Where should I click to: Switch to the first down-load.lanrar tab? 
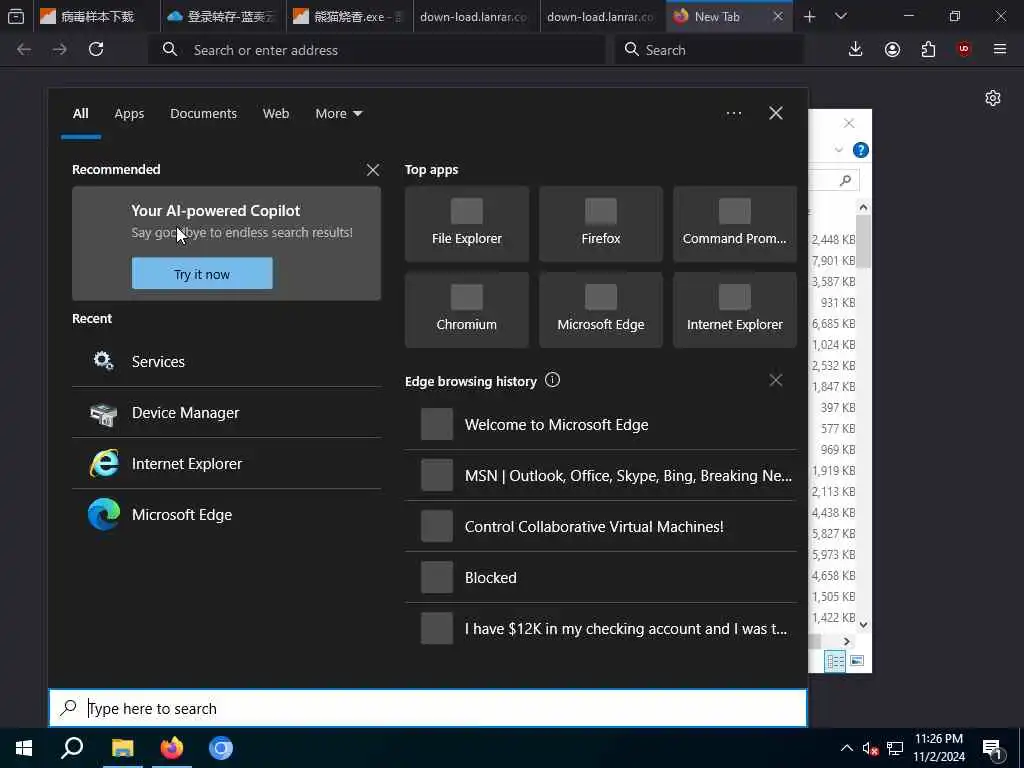[x=476, y=16]
